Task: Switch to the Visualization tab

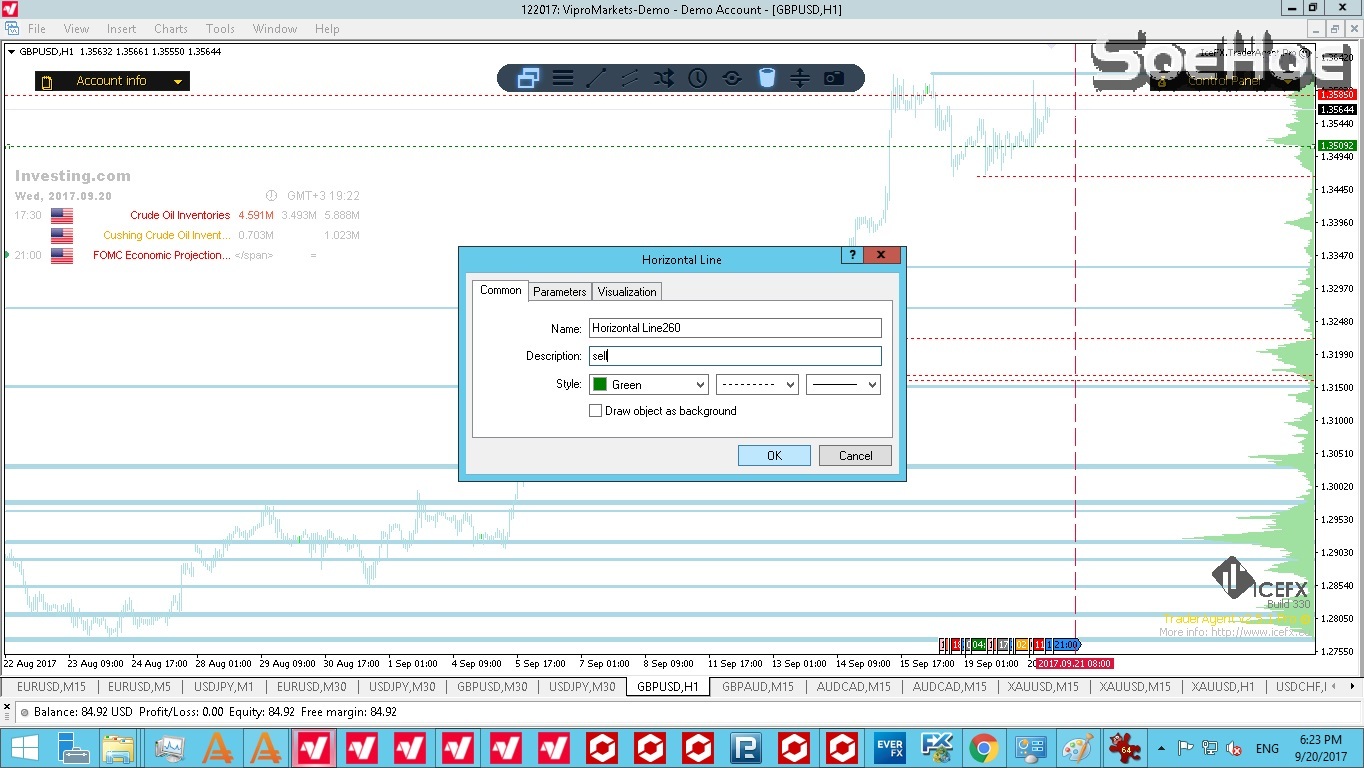Action: (x=627, y=292)
